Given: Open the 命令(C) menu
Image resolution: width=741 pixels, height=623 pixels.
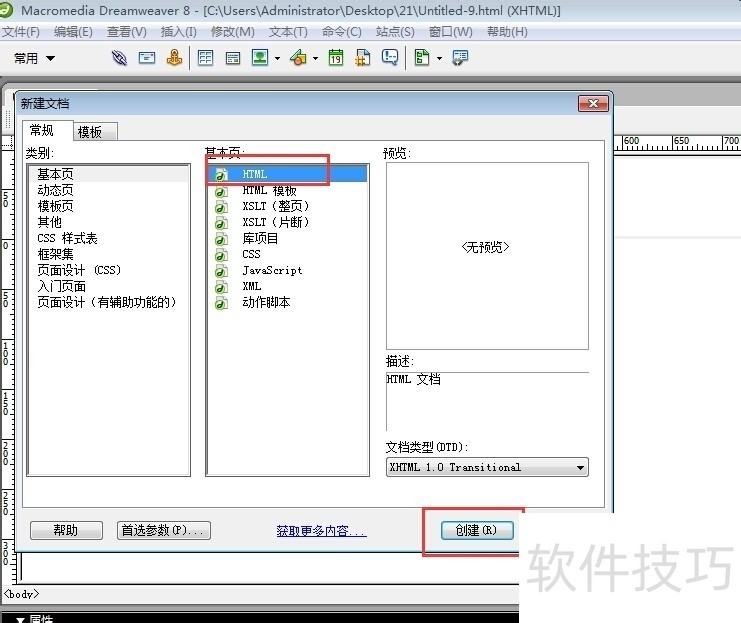Looking at the screenshot, I should pyautogui.click(x=342, y=32).
